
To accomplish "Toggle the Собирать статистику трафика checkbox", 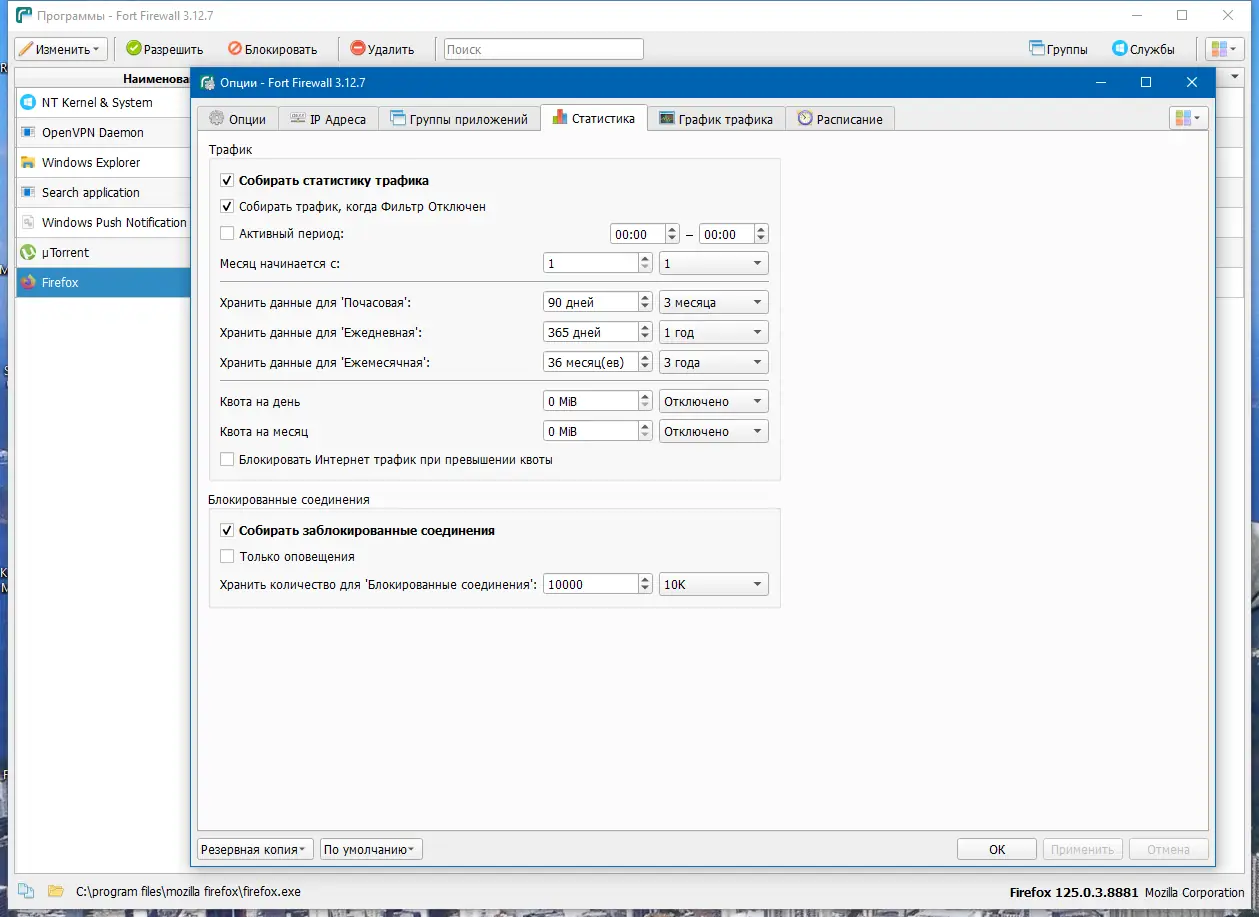I will tap(227, 180).
